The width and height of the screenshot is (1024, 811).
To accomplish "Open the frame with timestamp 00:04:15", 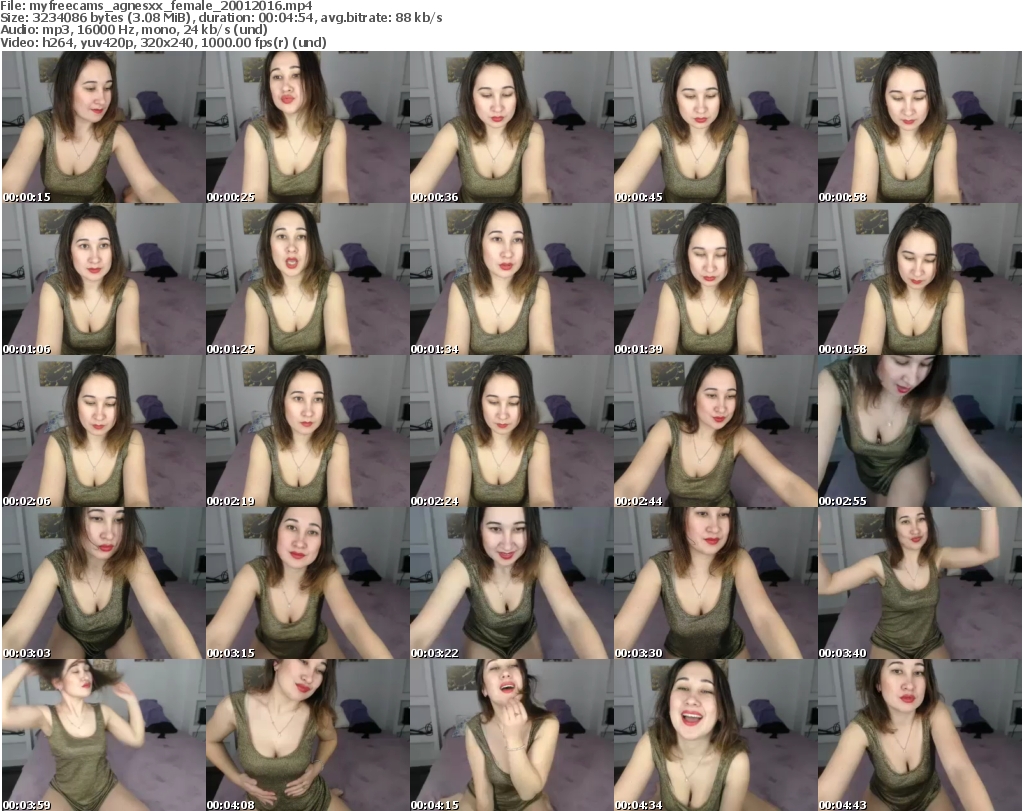I will (511, 735).
